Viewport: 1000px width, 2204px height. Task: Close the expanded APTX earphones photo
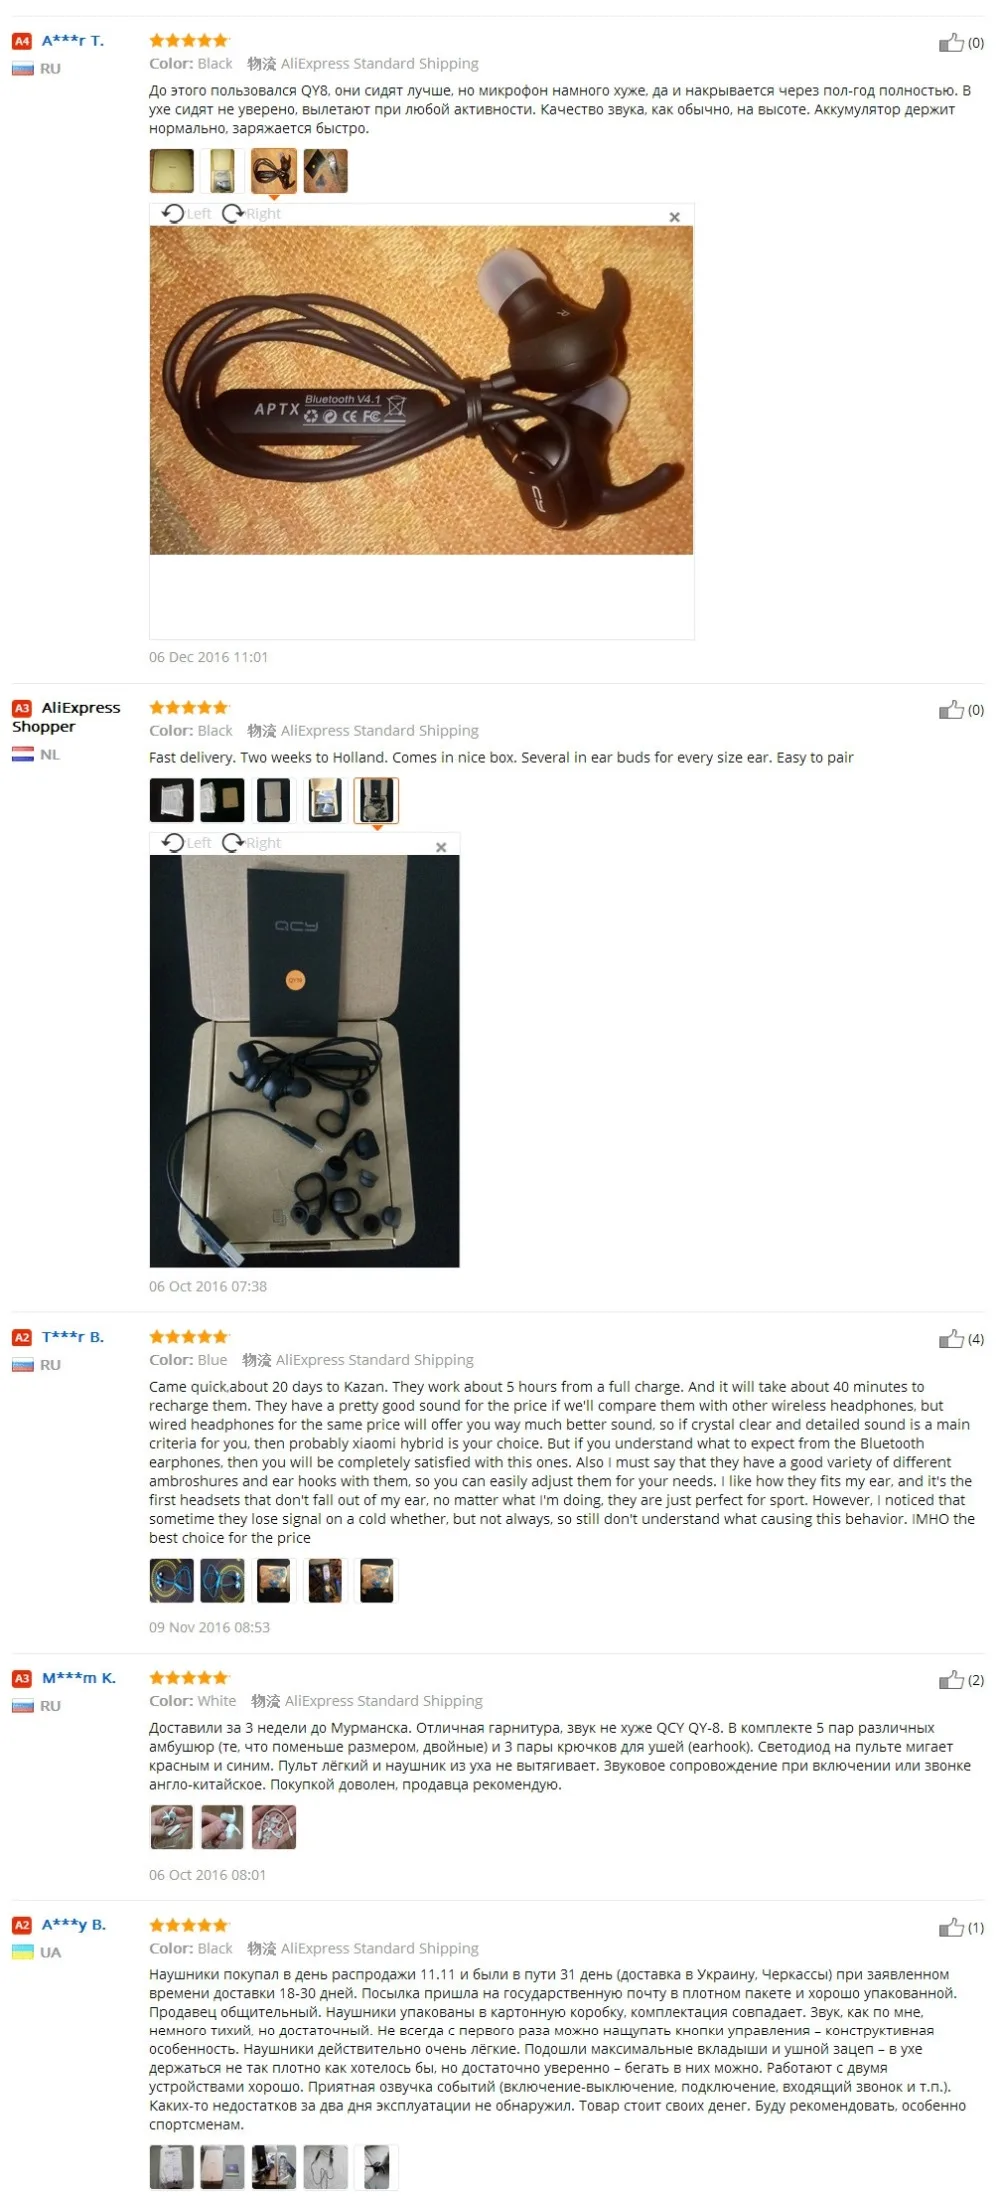(674, 217)
